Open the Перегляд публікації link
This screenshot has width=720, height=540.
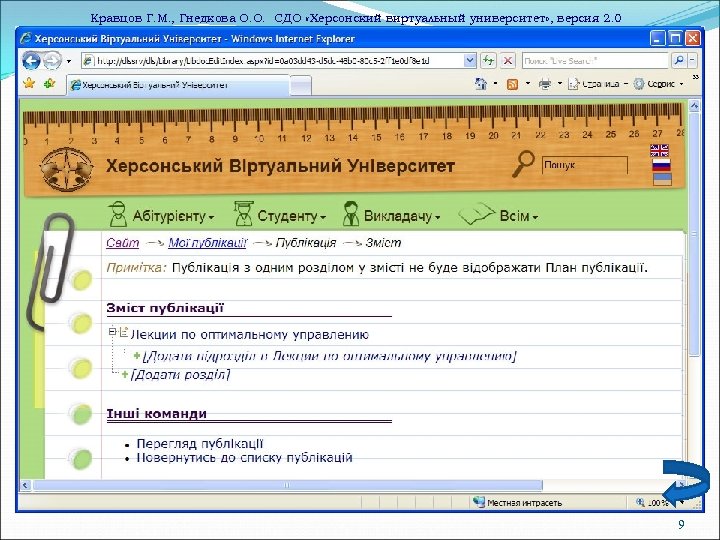(x=200, y=444)
